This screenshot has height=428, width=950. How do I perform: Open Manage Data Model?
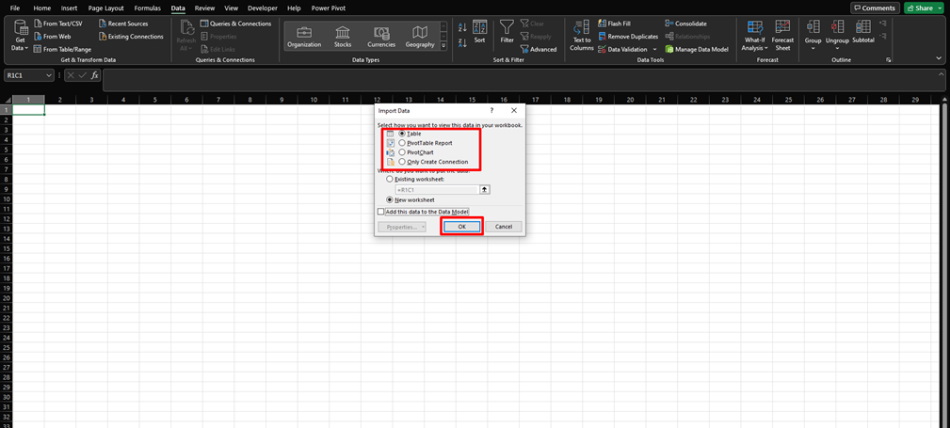697,49
